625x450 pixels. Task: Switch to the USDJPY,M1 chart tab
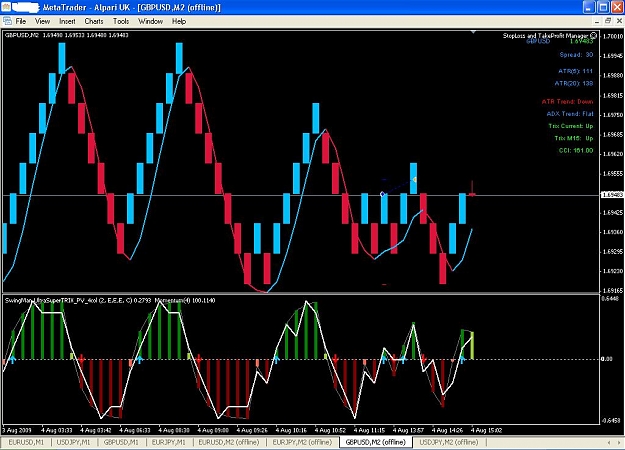(x=73, y=442)
